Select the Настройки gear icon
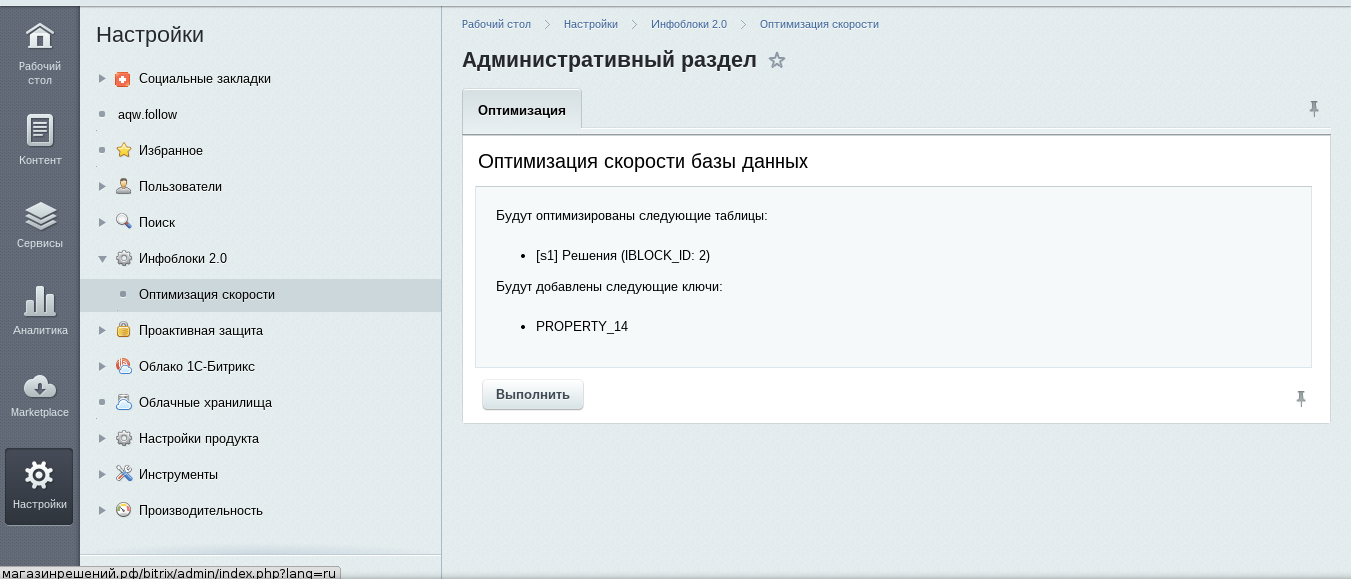Image resolution: width=1351 pixels, height=579 pixels. [x=39, y=475]
